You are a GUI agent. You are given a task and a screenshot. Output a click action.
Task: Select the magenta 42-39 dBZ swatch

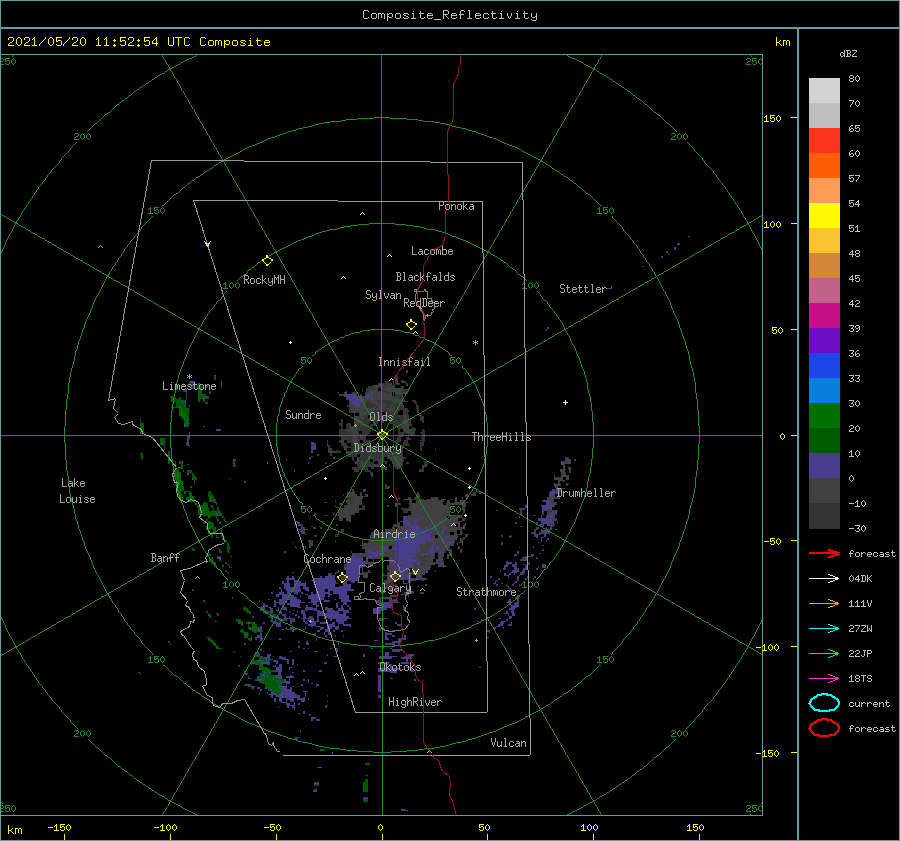824,315
